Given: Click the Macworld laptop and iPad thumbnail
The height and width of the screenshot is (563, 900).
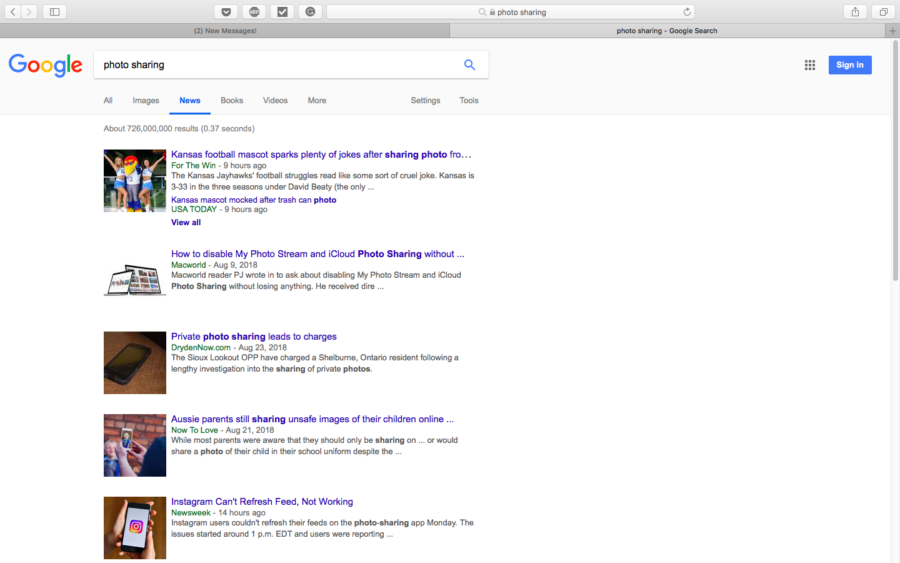Looking at the screenshot, I should [x=135, y=280].
